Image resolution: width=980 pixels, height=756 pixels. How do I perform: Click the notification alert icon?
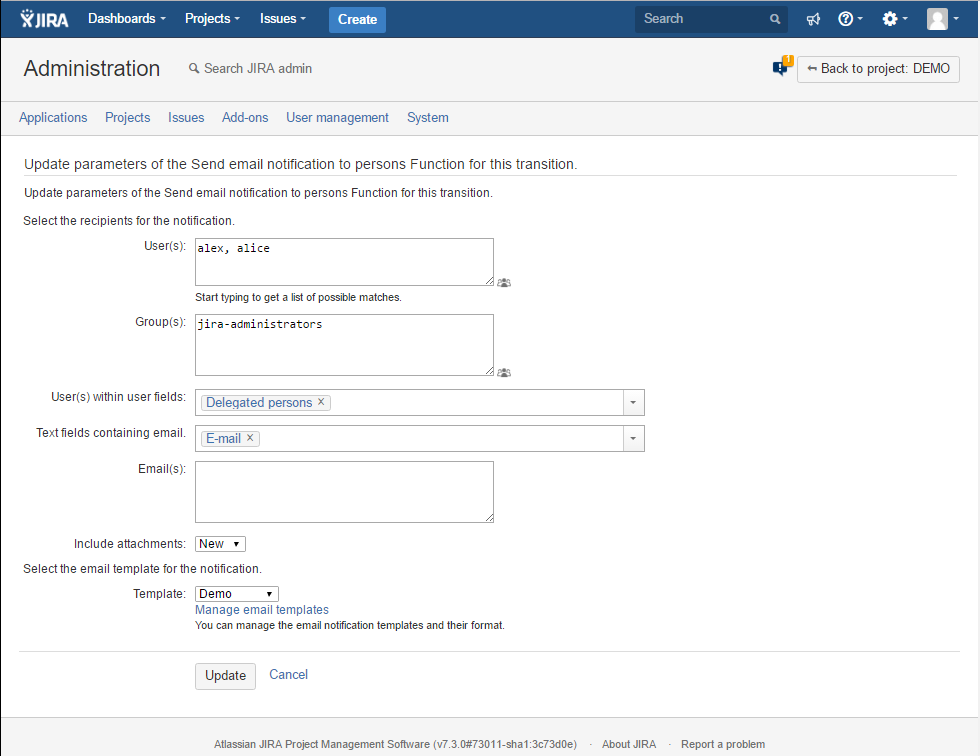click(782, 65)
